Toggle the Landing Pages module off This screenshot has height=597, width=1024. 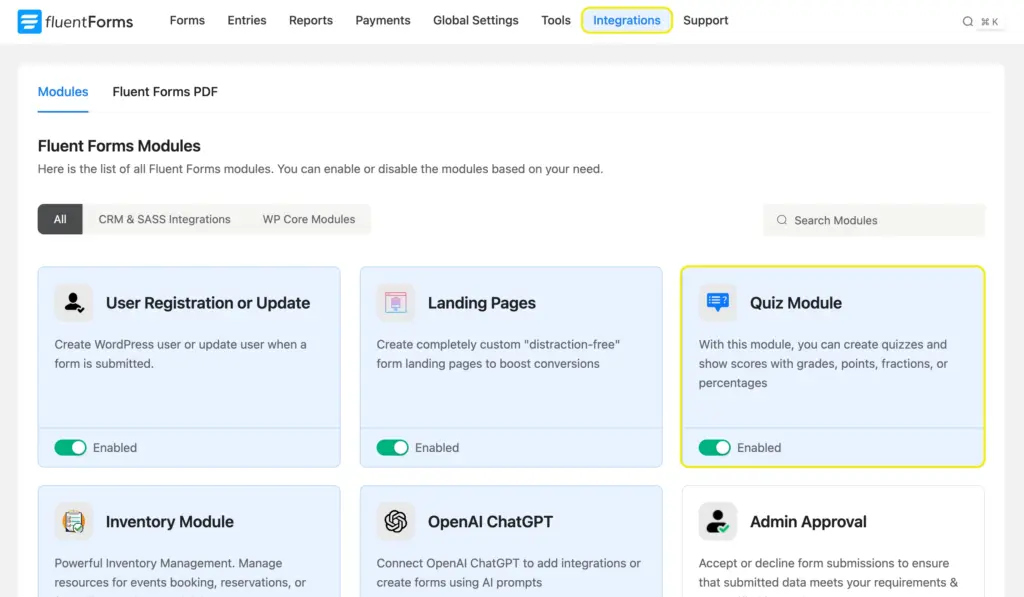point(392,447)
